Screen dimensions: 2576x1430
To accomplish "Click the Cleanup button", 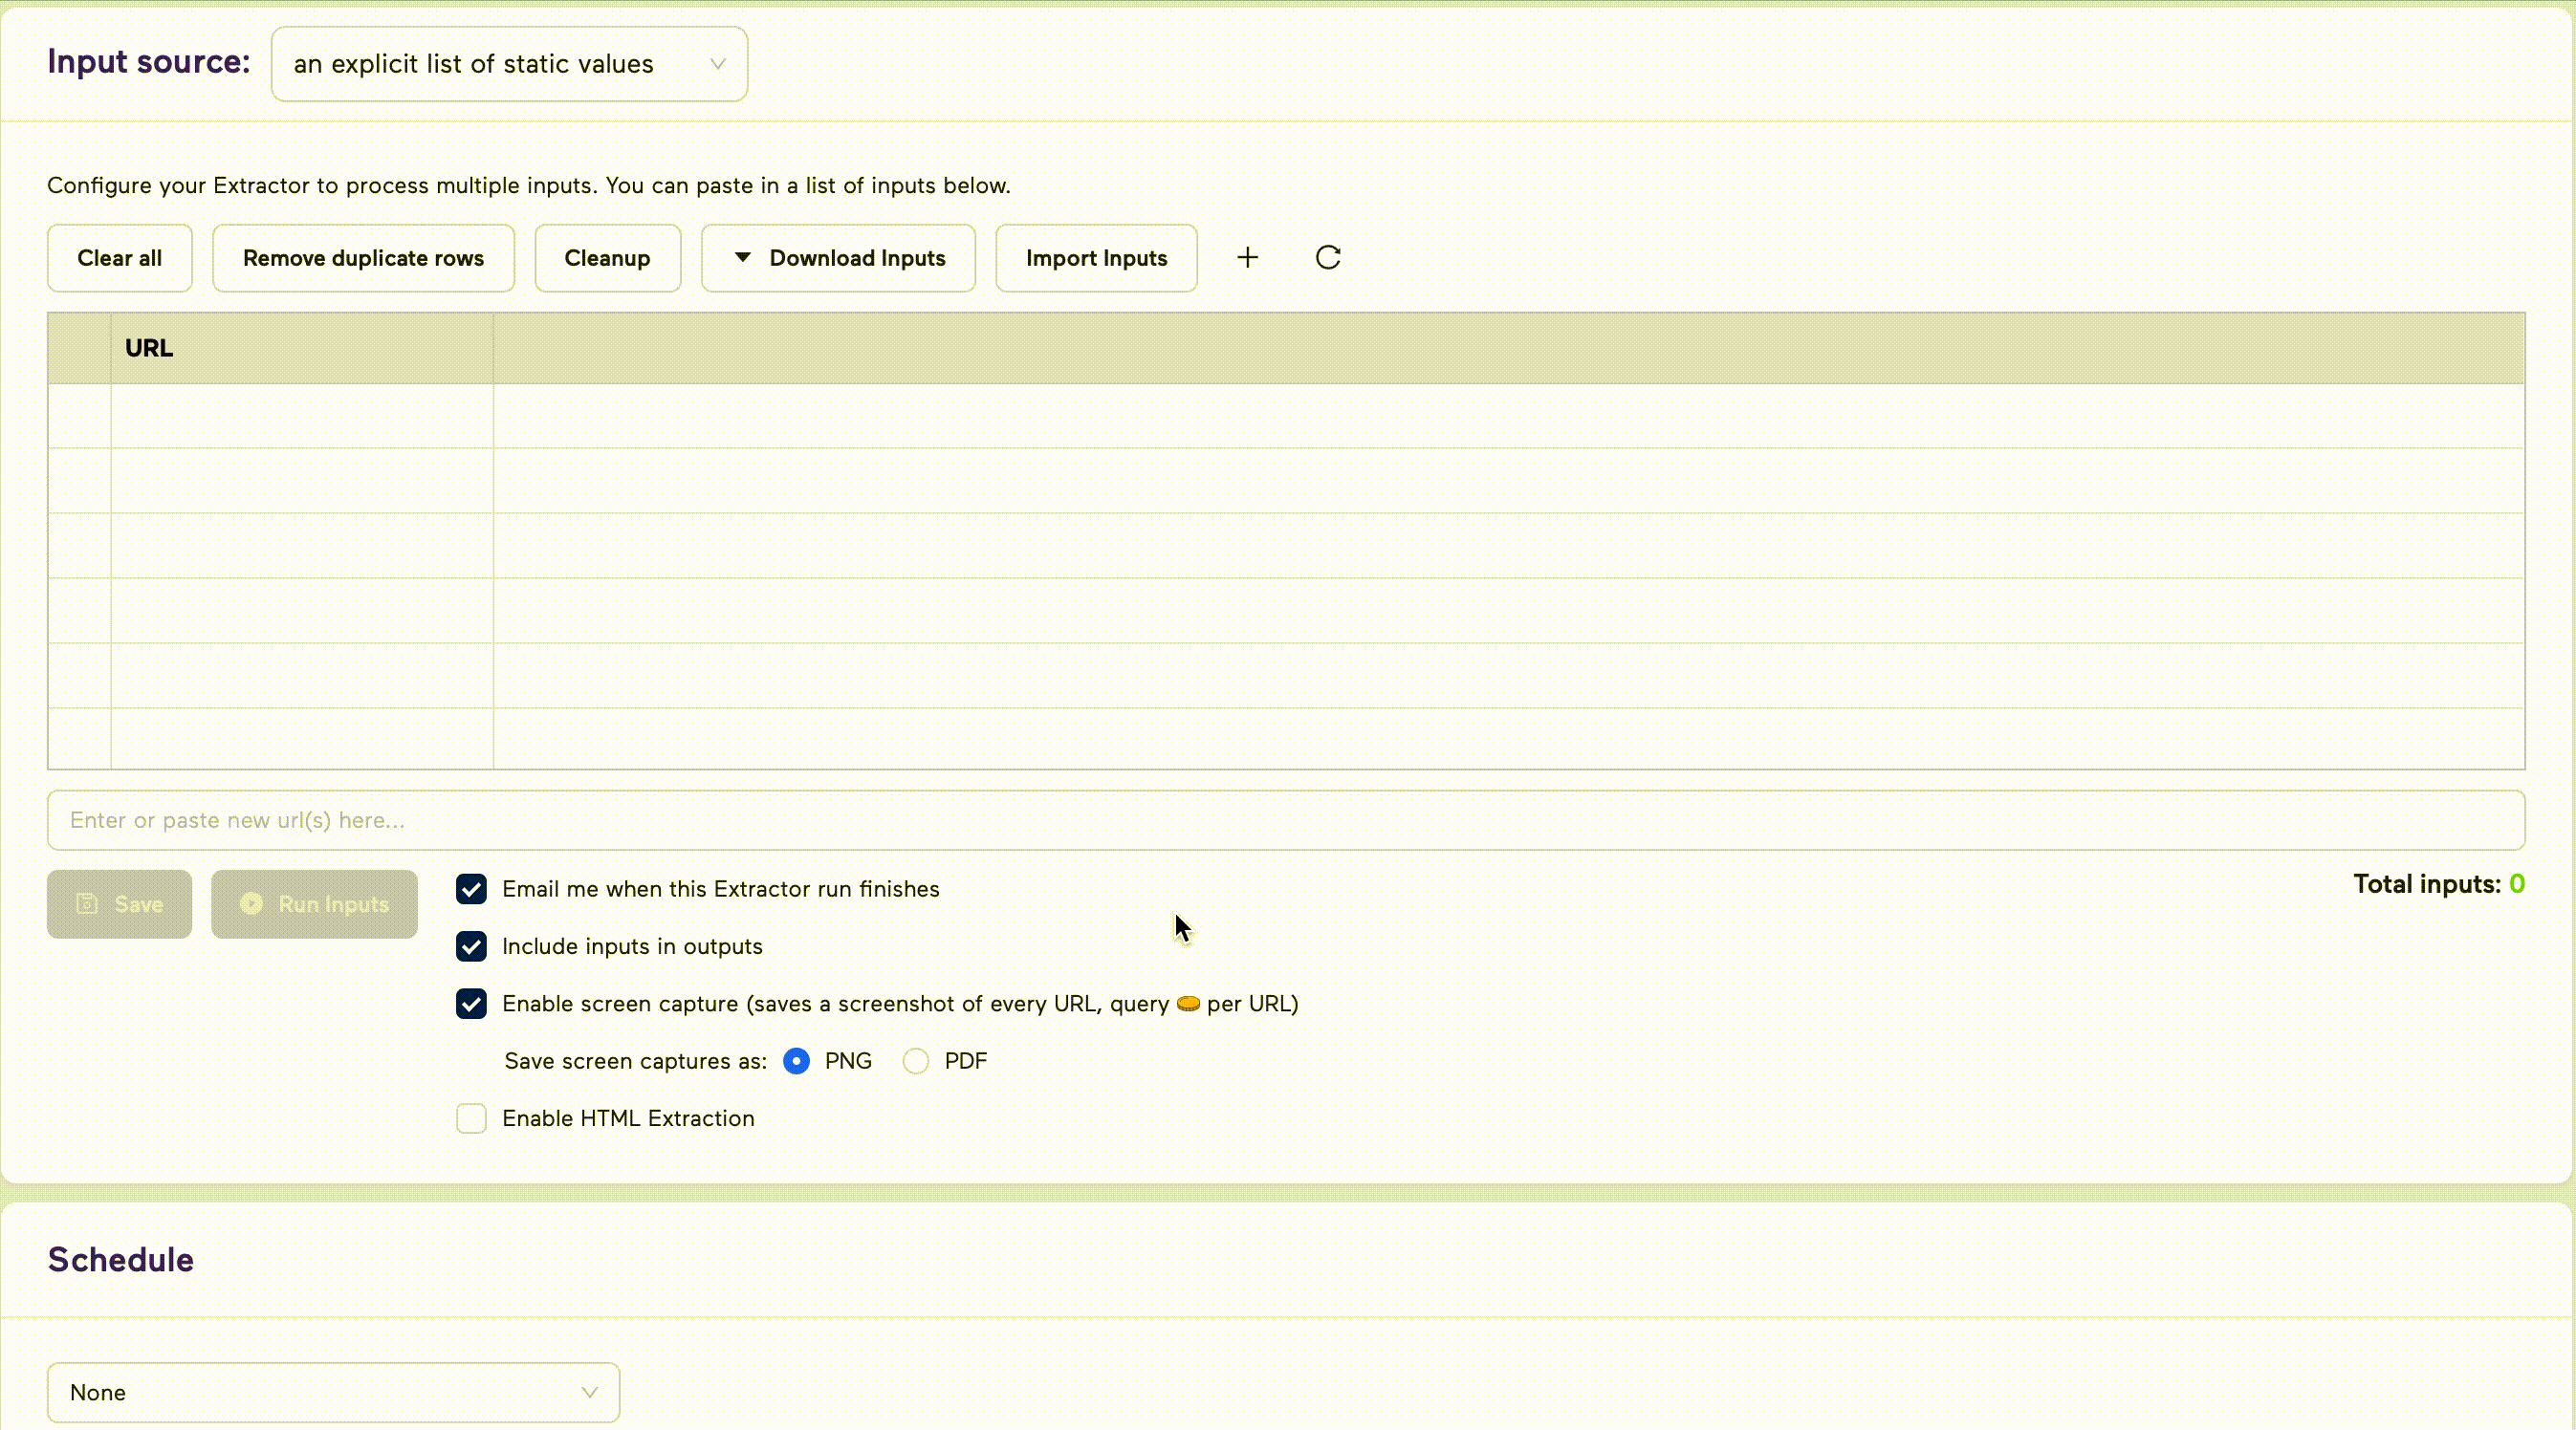I will tap(606, 258).
